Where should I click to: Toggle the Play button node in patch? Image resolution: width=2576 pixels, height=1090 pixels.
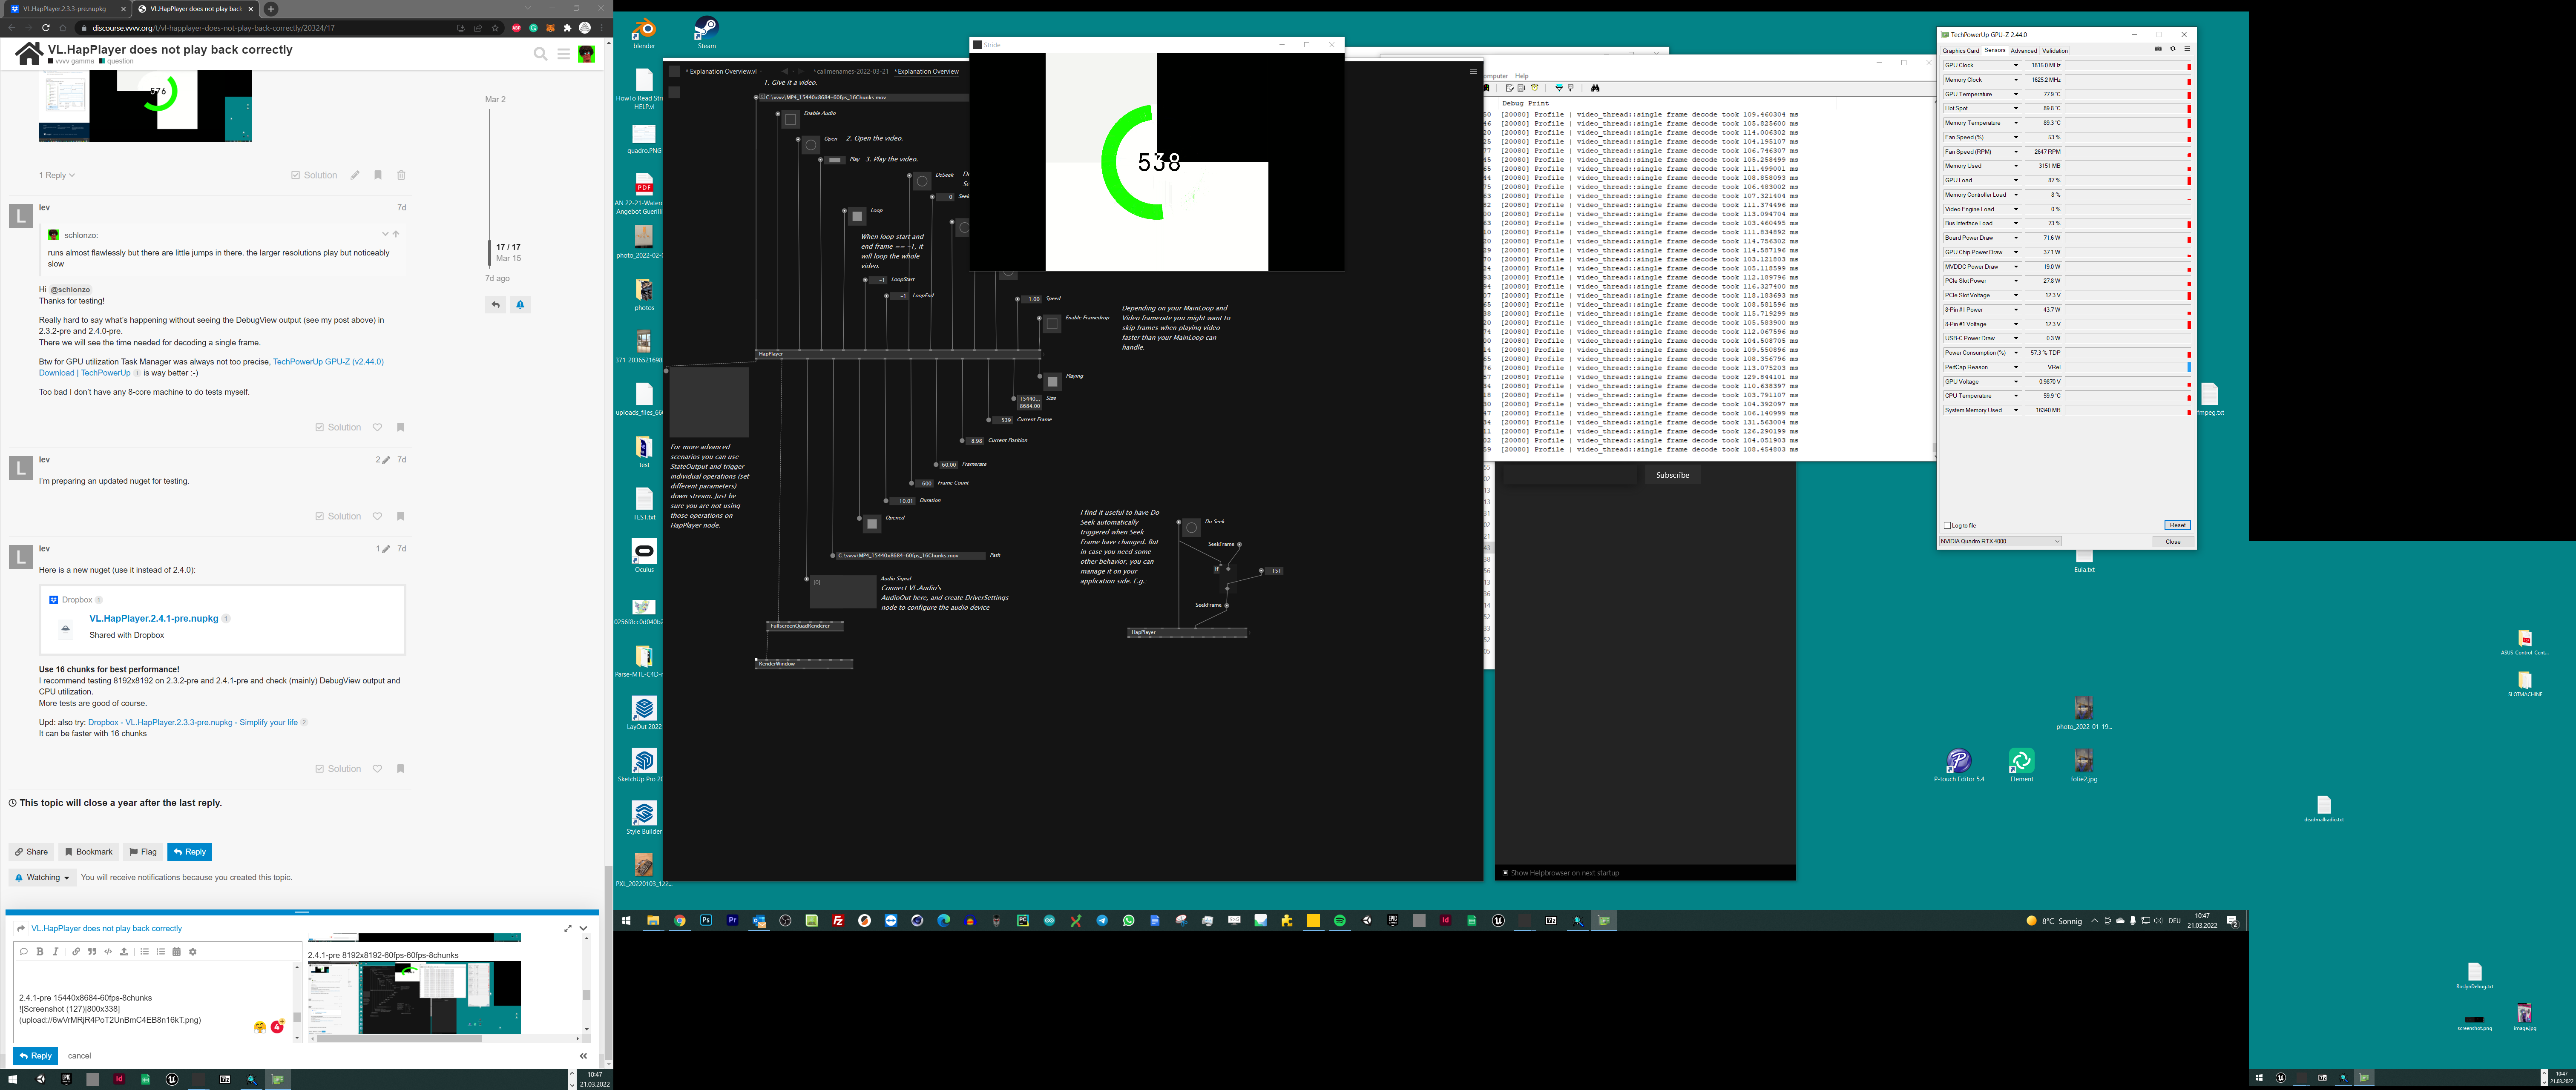click(x=835, y=160)
